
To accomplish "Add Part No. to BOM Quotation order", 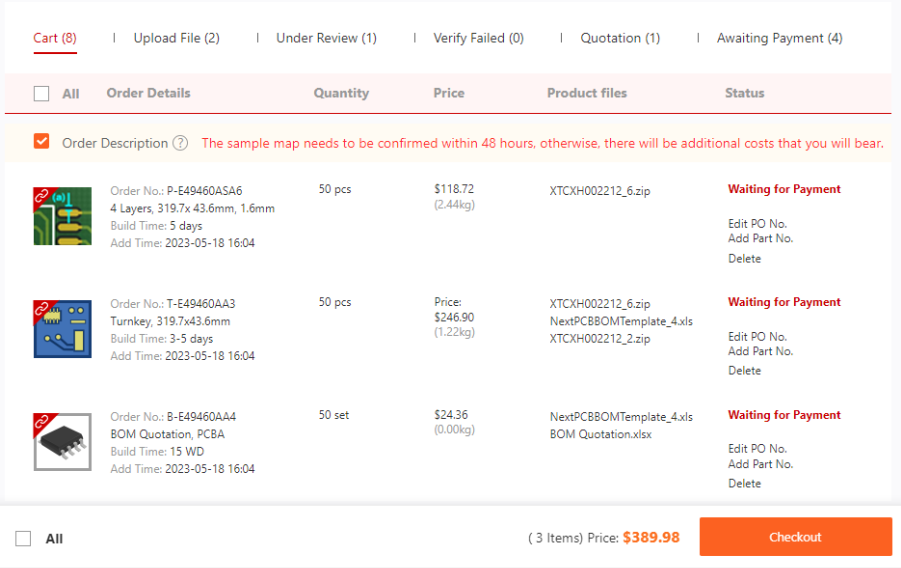I will [760, 464].
